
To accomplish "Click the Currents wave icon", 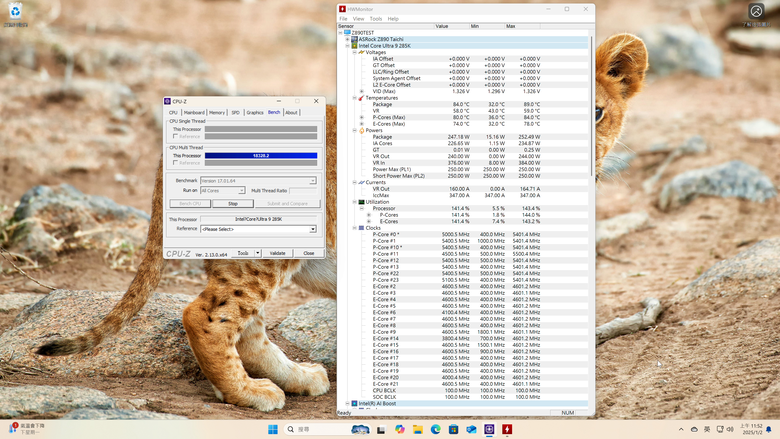I will (361, 182).
